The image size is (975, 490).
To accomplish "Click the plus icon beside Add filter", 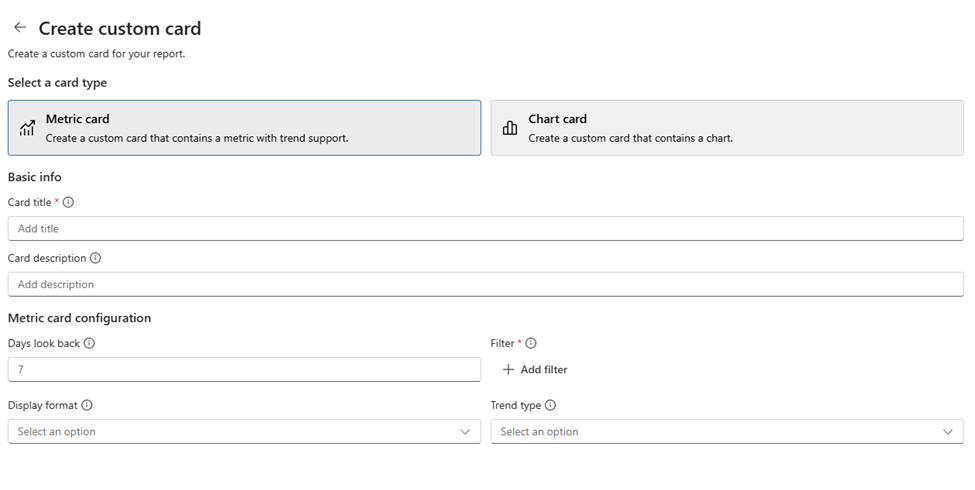I will (x=508, y=370).
